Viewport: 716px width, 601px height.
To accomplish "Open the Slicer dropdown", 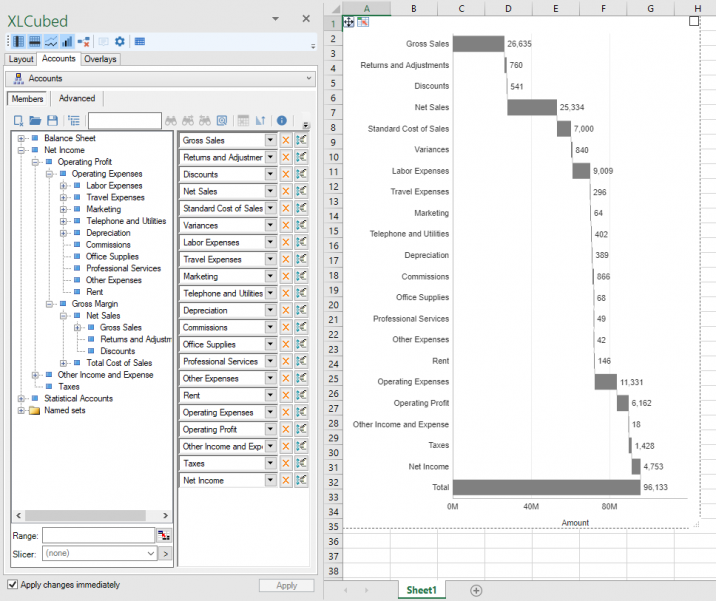I will click(x=151, y=553).
